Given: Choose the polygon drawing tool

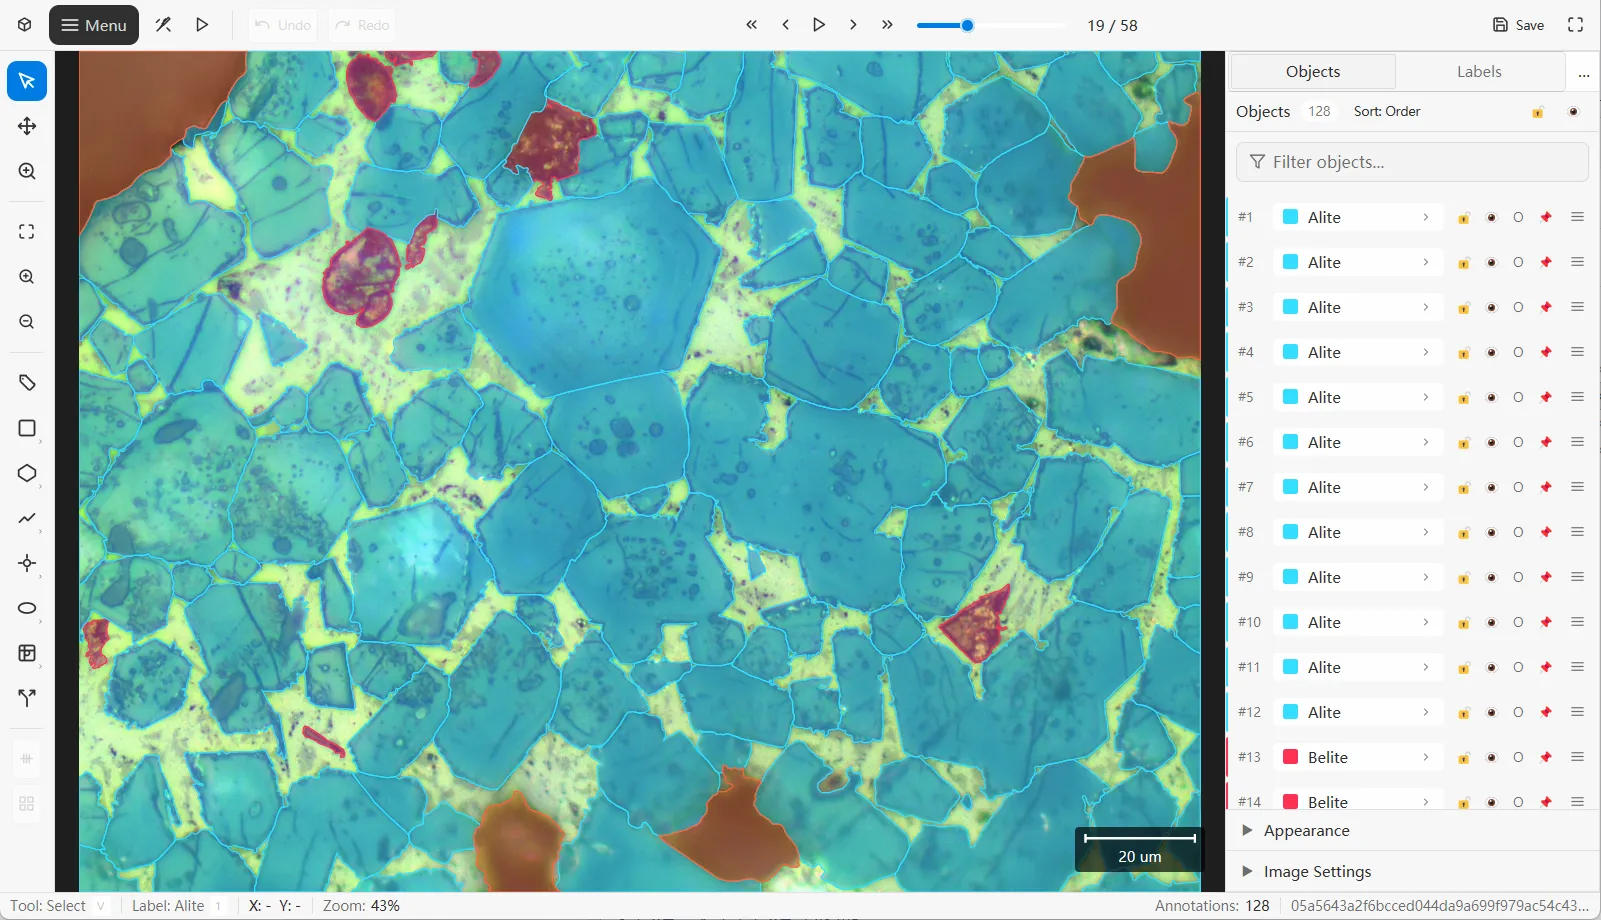Looking at the screenshot, I should coord(27,473).
